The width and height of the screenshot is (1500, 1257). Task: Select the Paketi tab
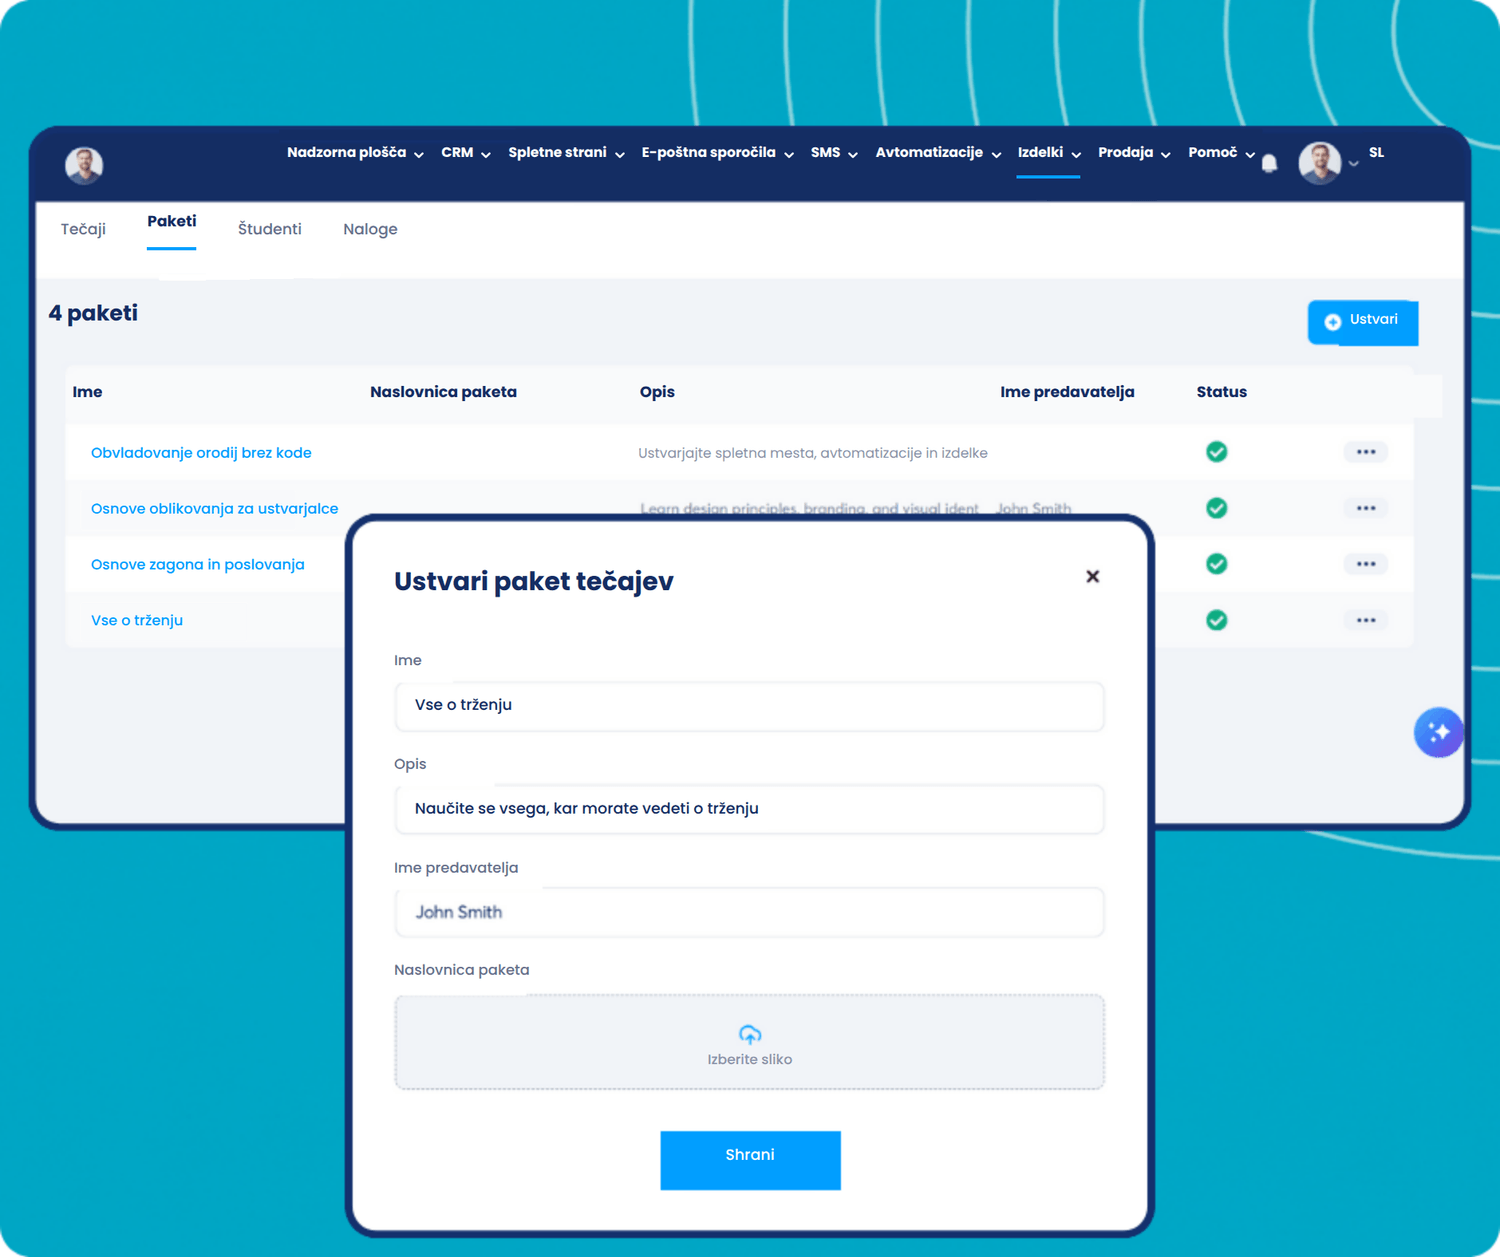[172, 222]
